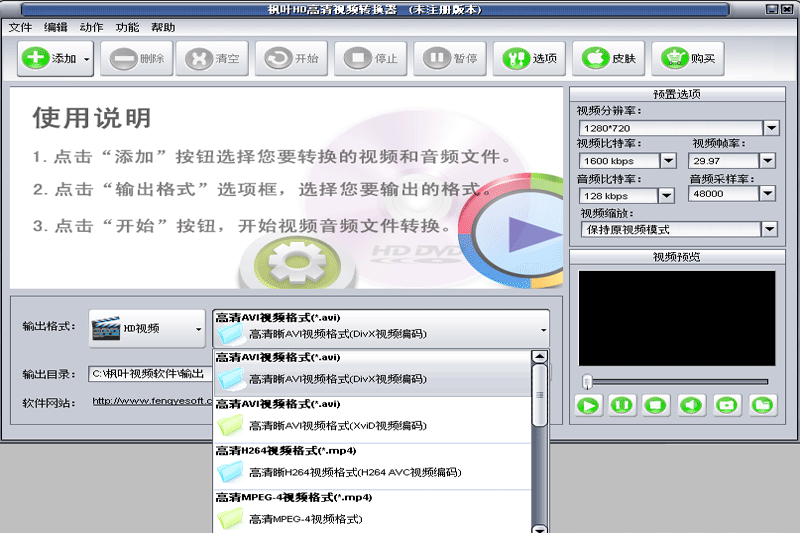Open the File (文件) menu
Viewport: 800px width, 533px height.
click(20, 28)
